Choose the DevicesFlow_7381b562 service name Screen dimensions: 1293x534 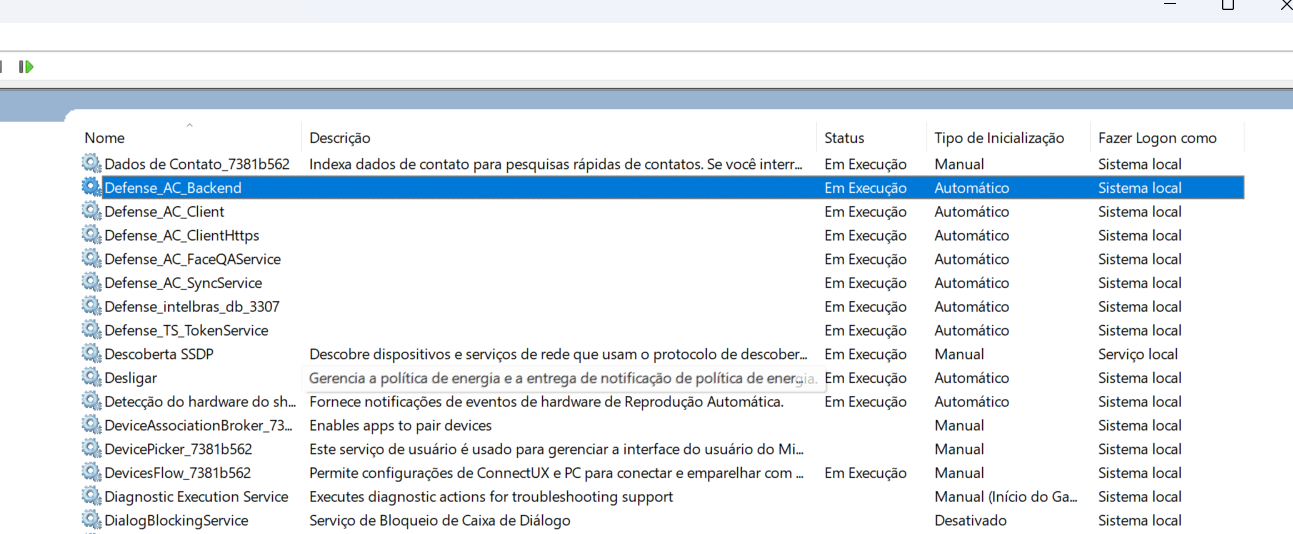[178, 473]
